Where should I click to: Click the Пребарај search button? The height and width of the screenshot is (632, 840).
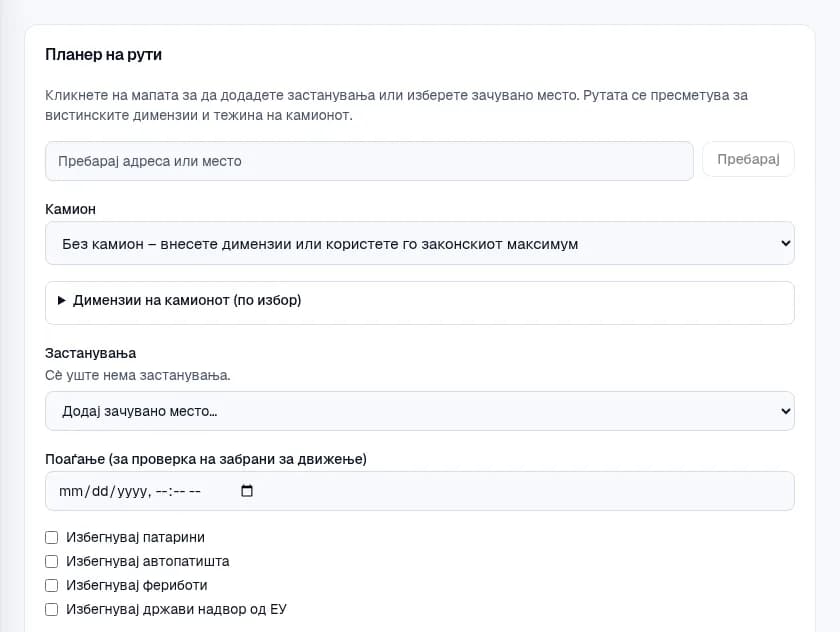[x=748, y=159]
